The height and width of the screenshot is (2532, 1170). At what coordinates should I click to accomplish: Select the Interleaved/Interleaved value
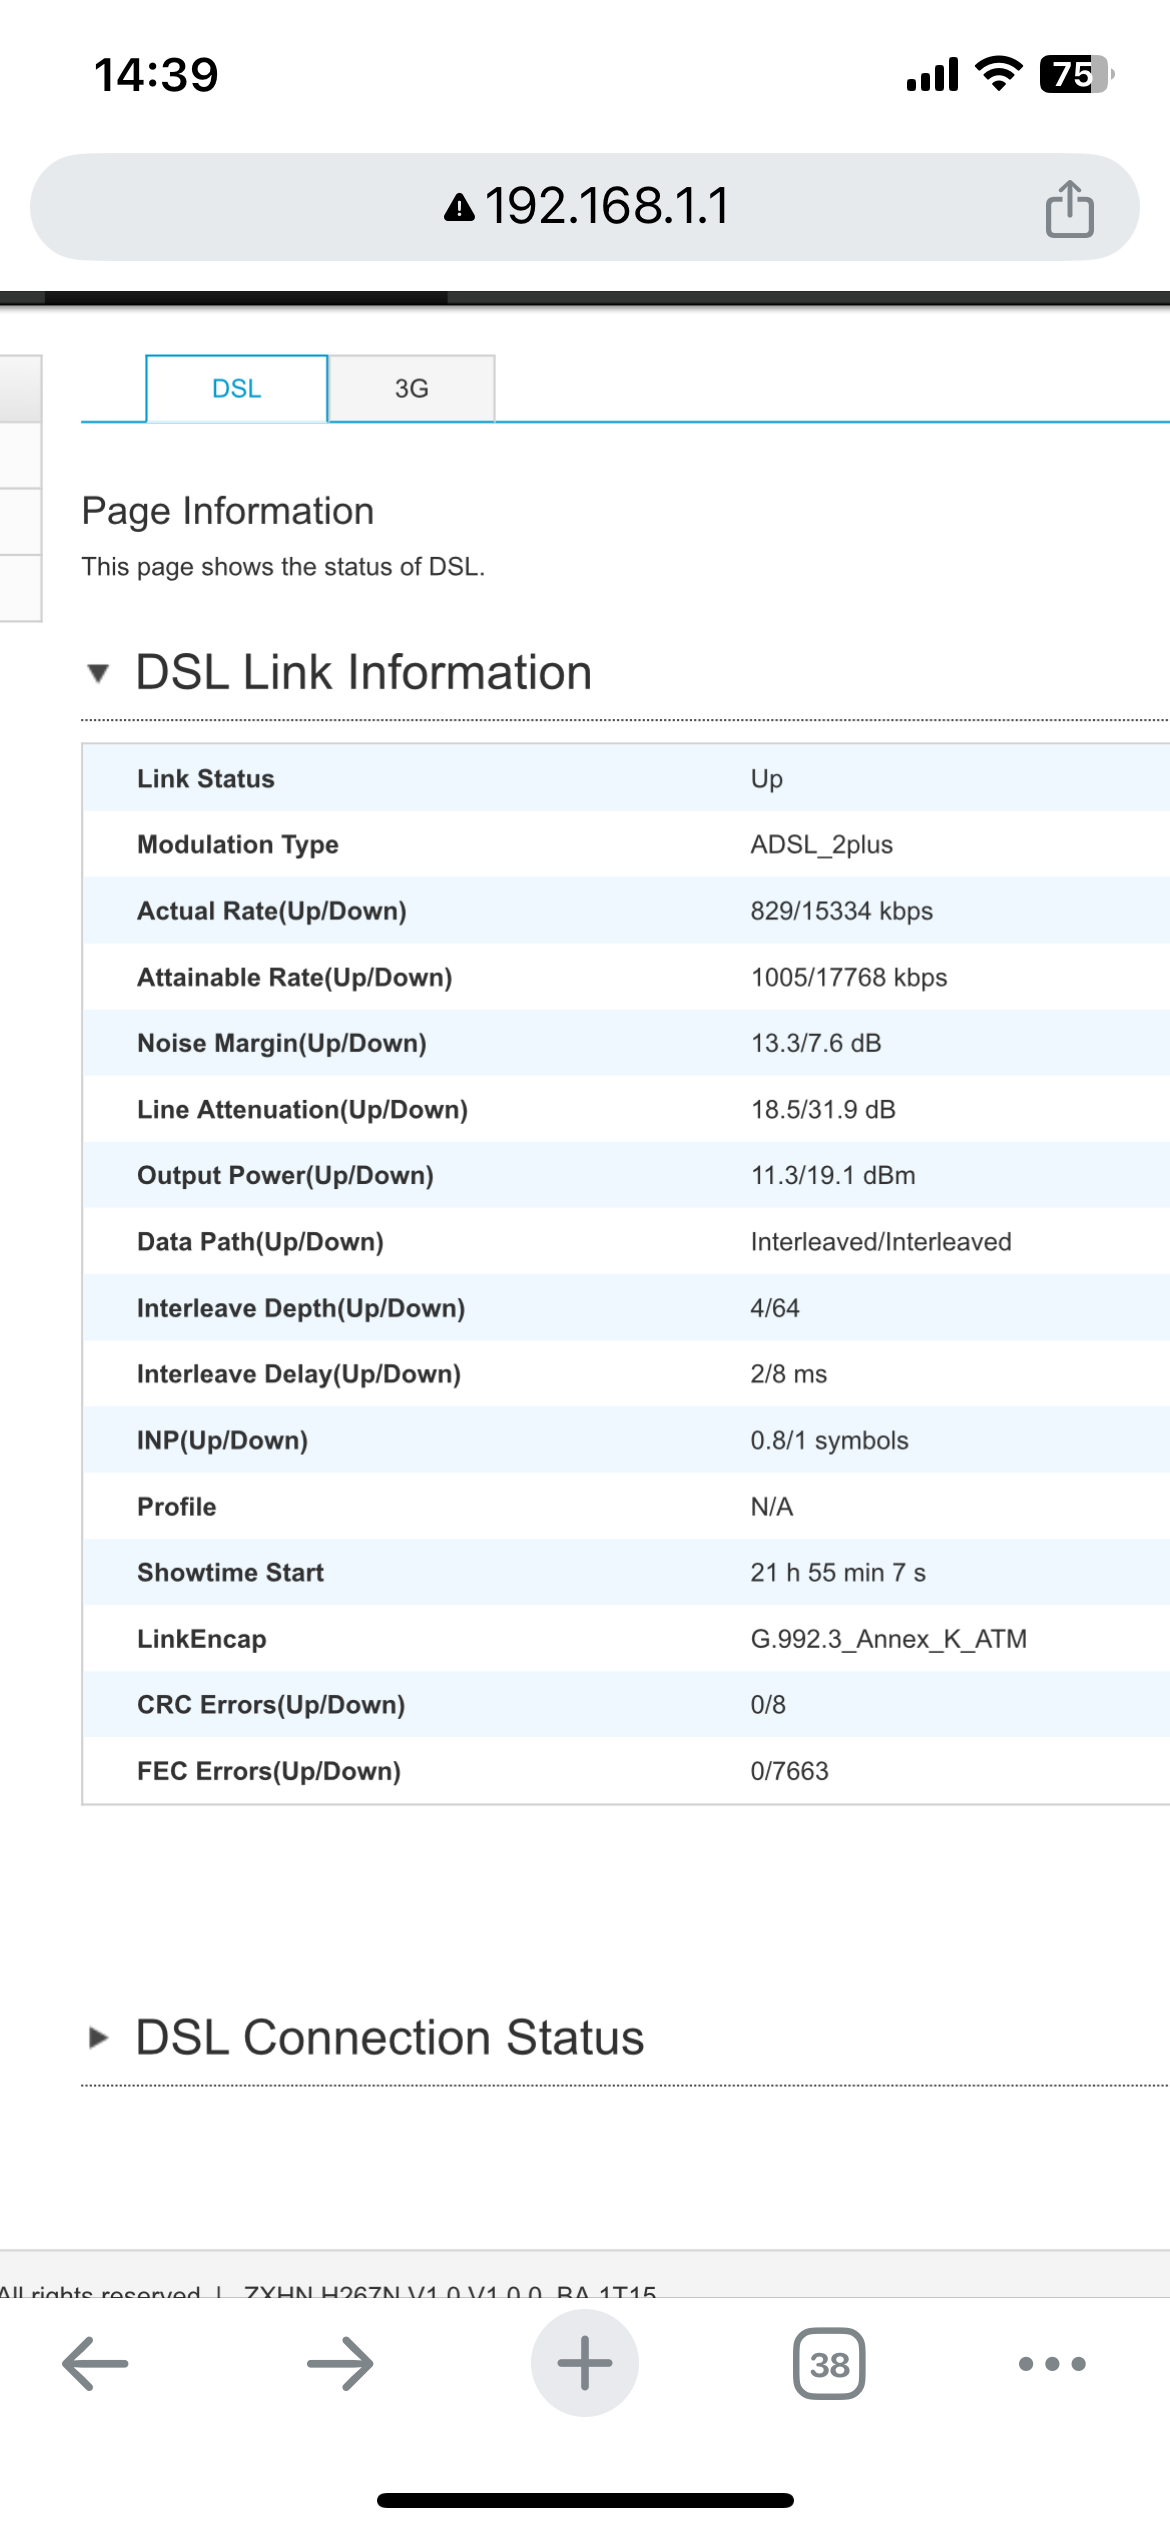coord(881,1242)
